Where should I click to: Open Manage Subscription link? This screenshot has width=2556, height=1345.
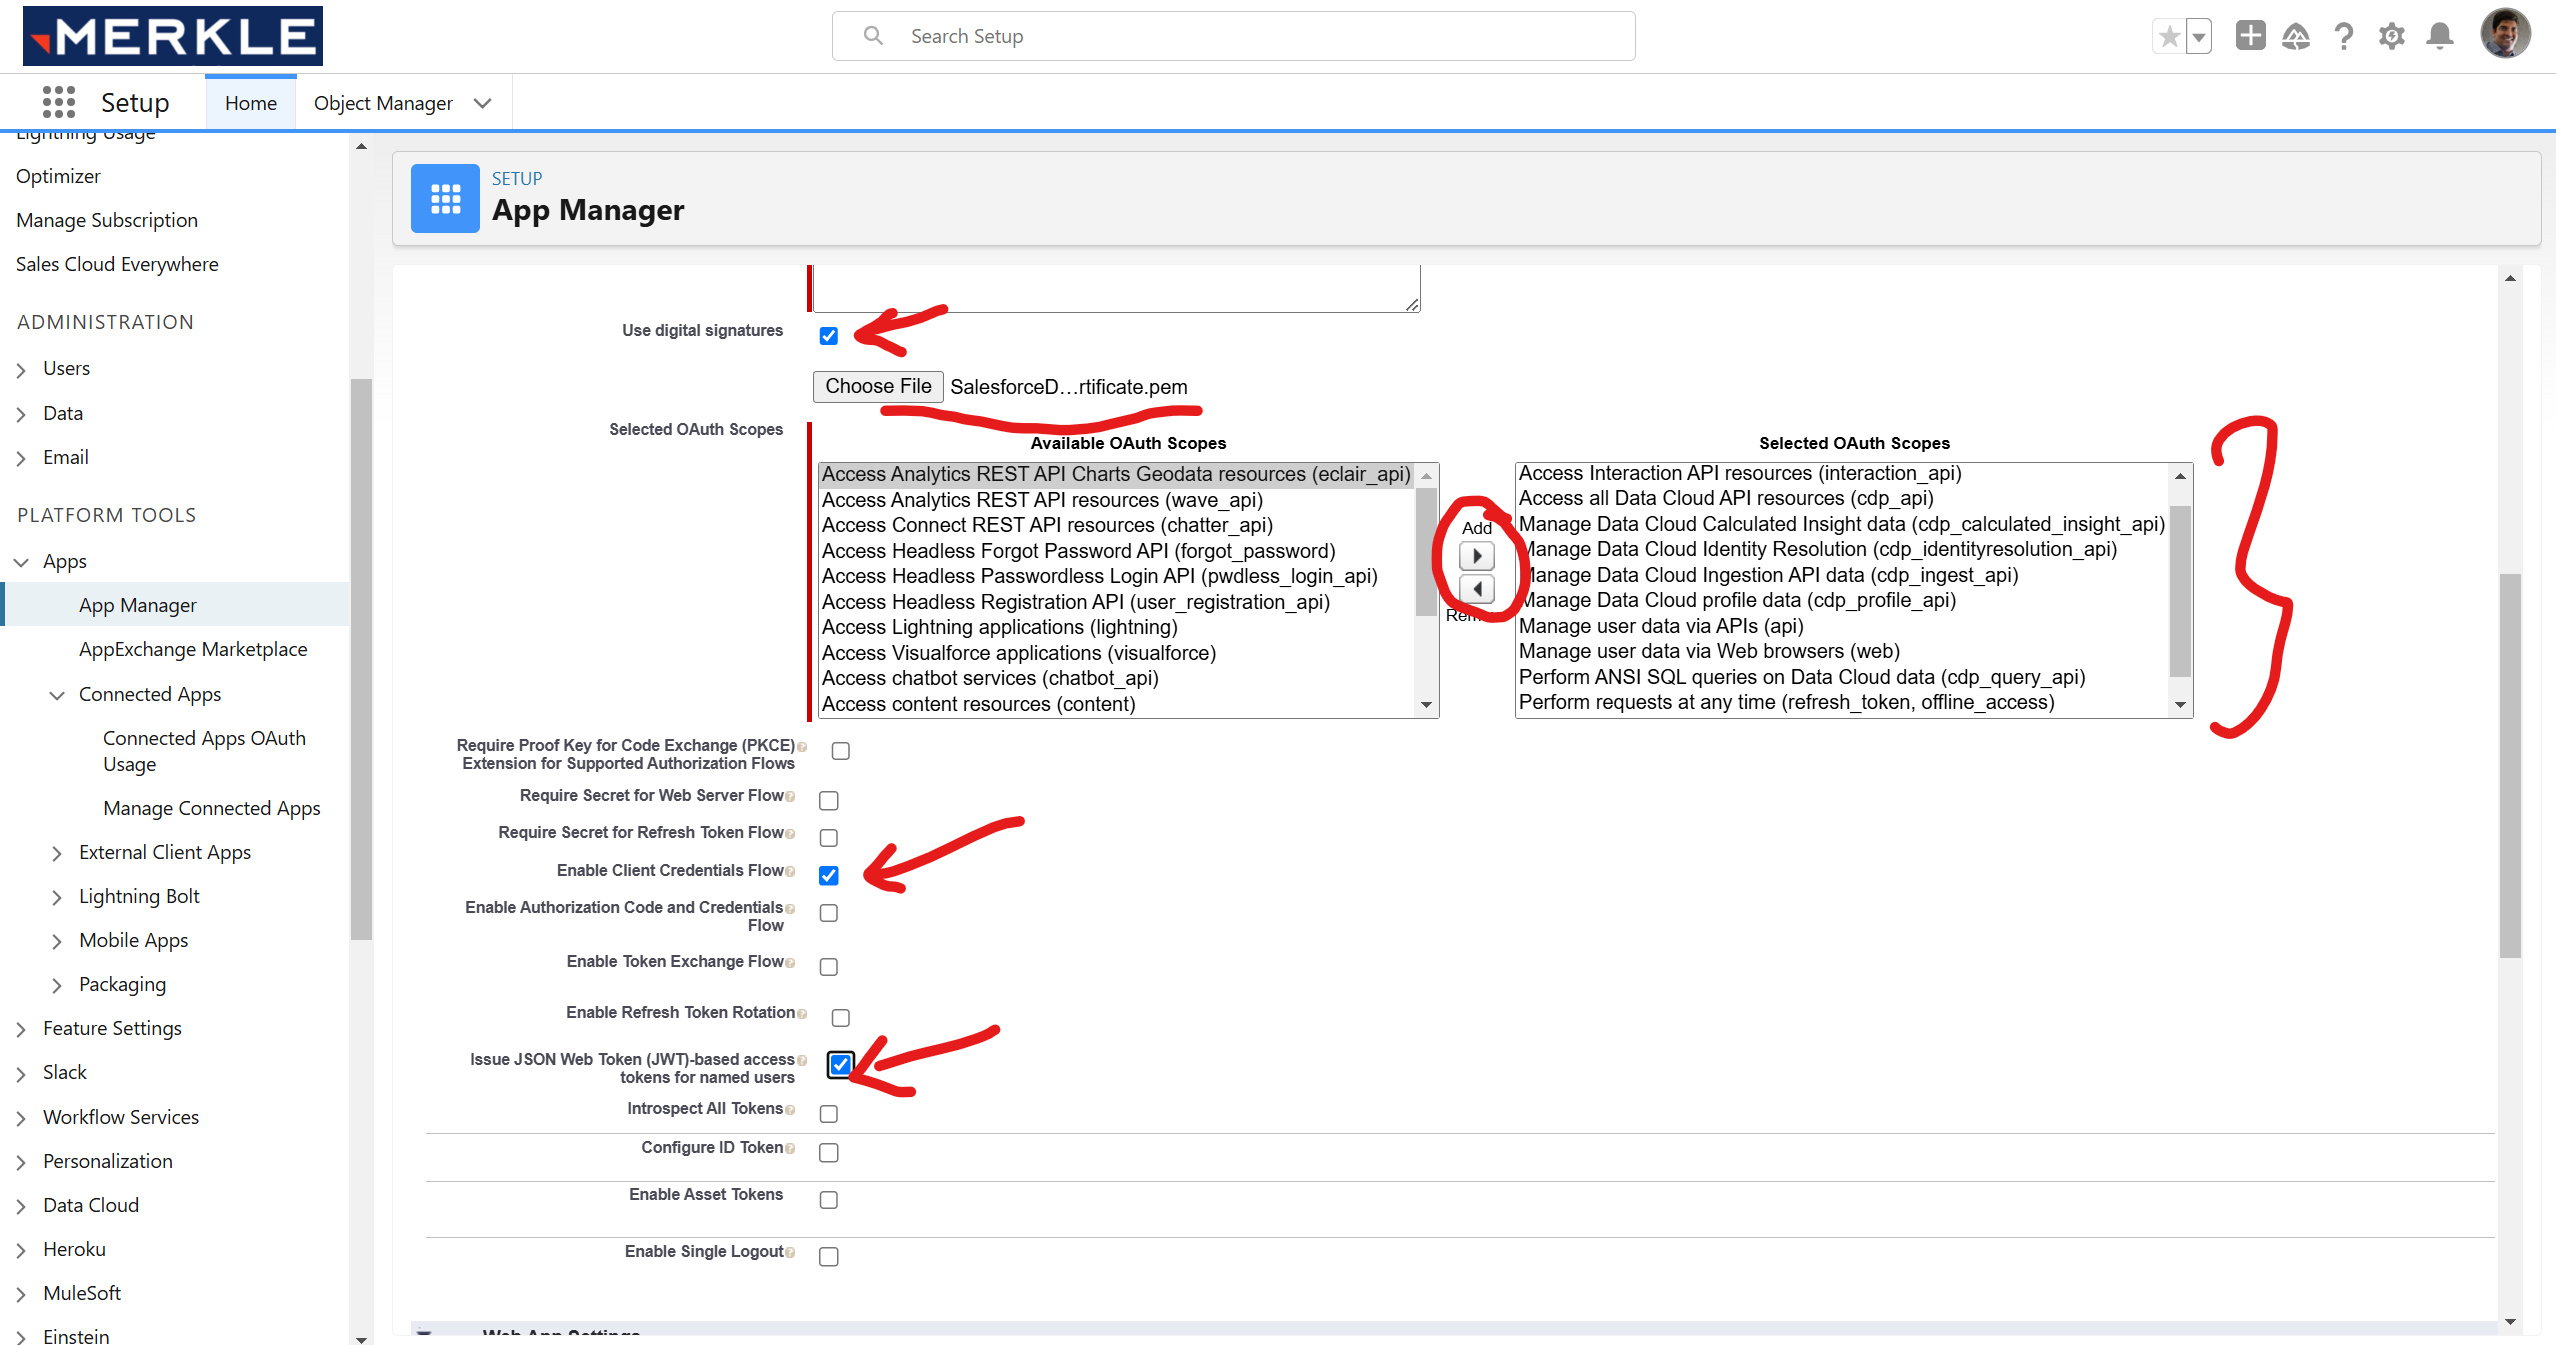tap(107, 220)
